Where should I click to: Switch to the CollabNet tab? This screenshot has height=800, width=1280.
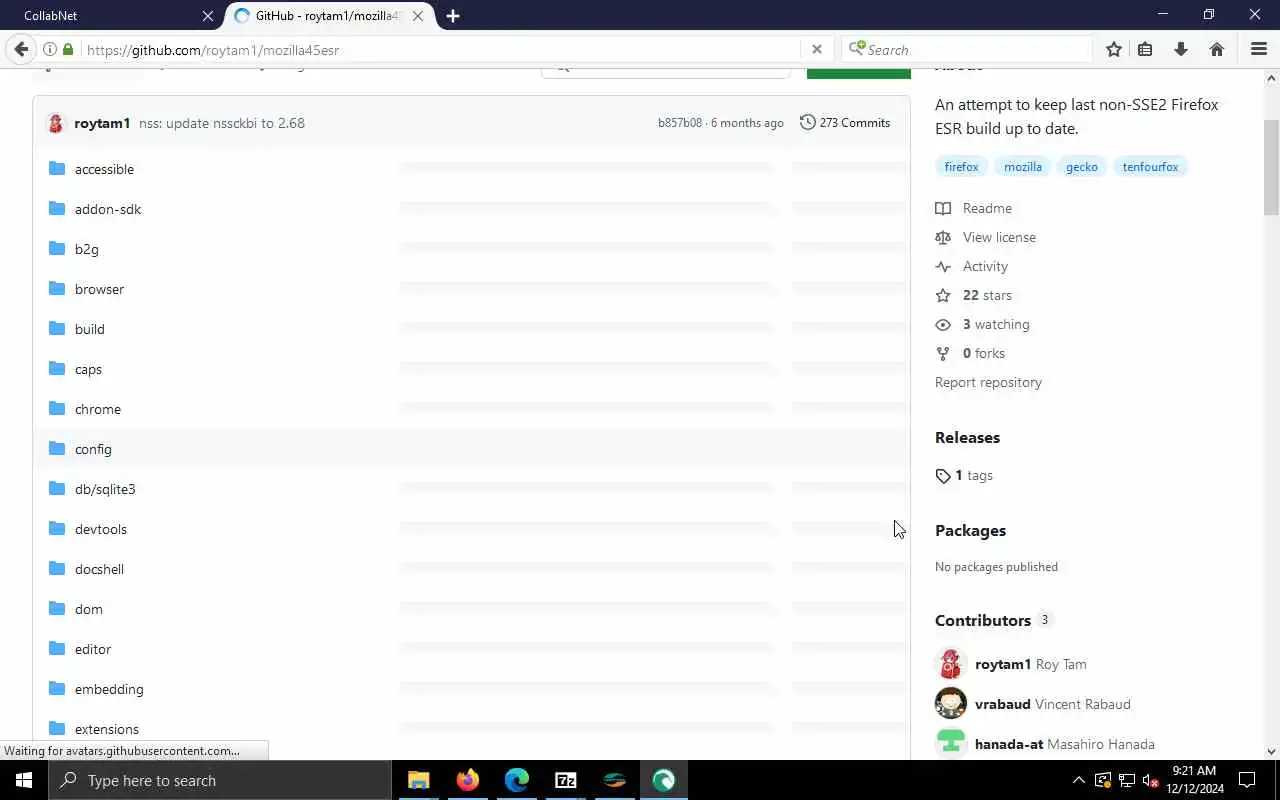(x=110, y=16)
